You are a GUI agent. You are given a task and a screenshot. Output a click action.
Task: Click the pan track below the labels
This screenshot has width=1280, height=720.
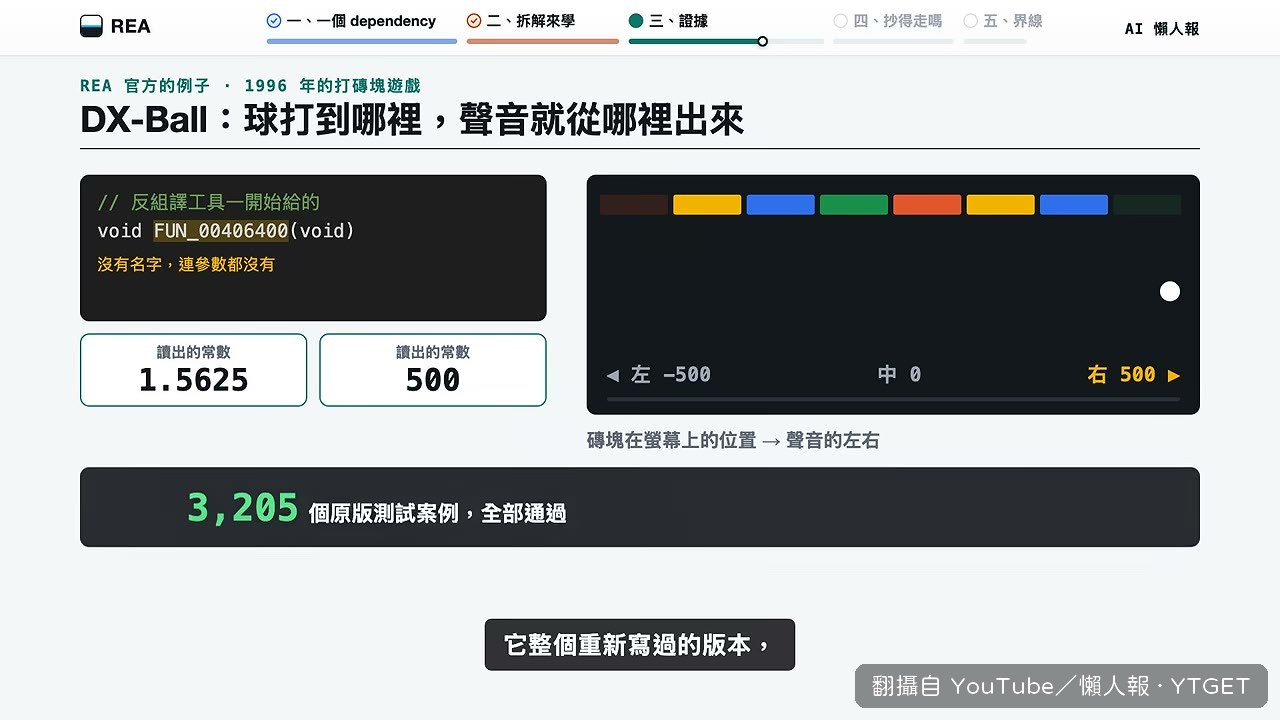point(893,399)
